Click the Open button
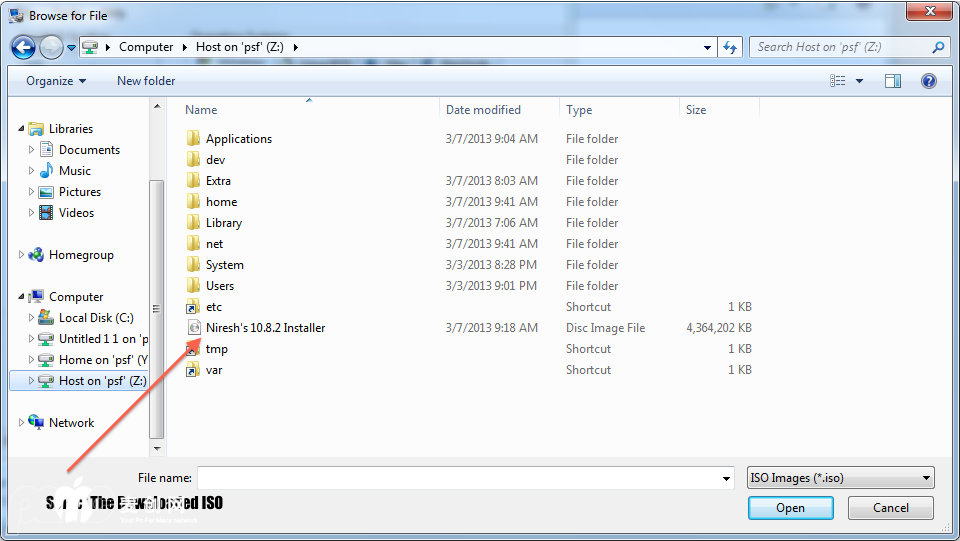Screen dimensions: 960x541 (790, 508)
